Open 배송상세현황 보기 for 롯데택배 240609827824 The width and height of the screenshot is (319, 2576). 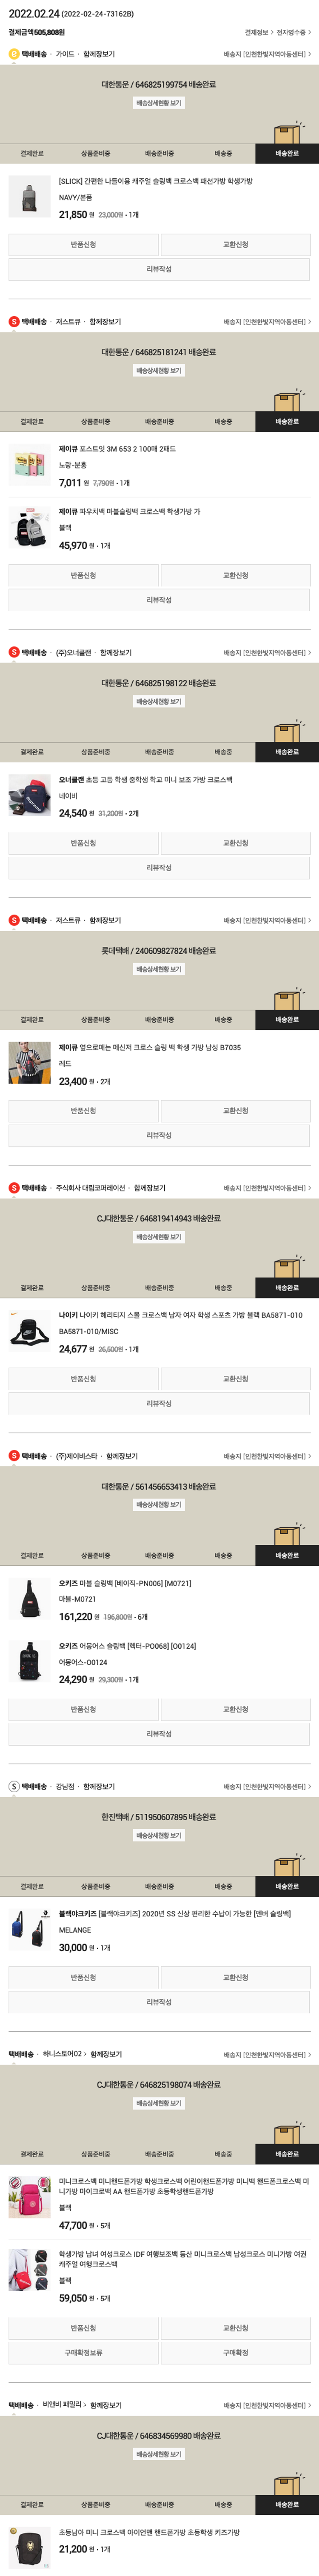[x=159, y=969]
